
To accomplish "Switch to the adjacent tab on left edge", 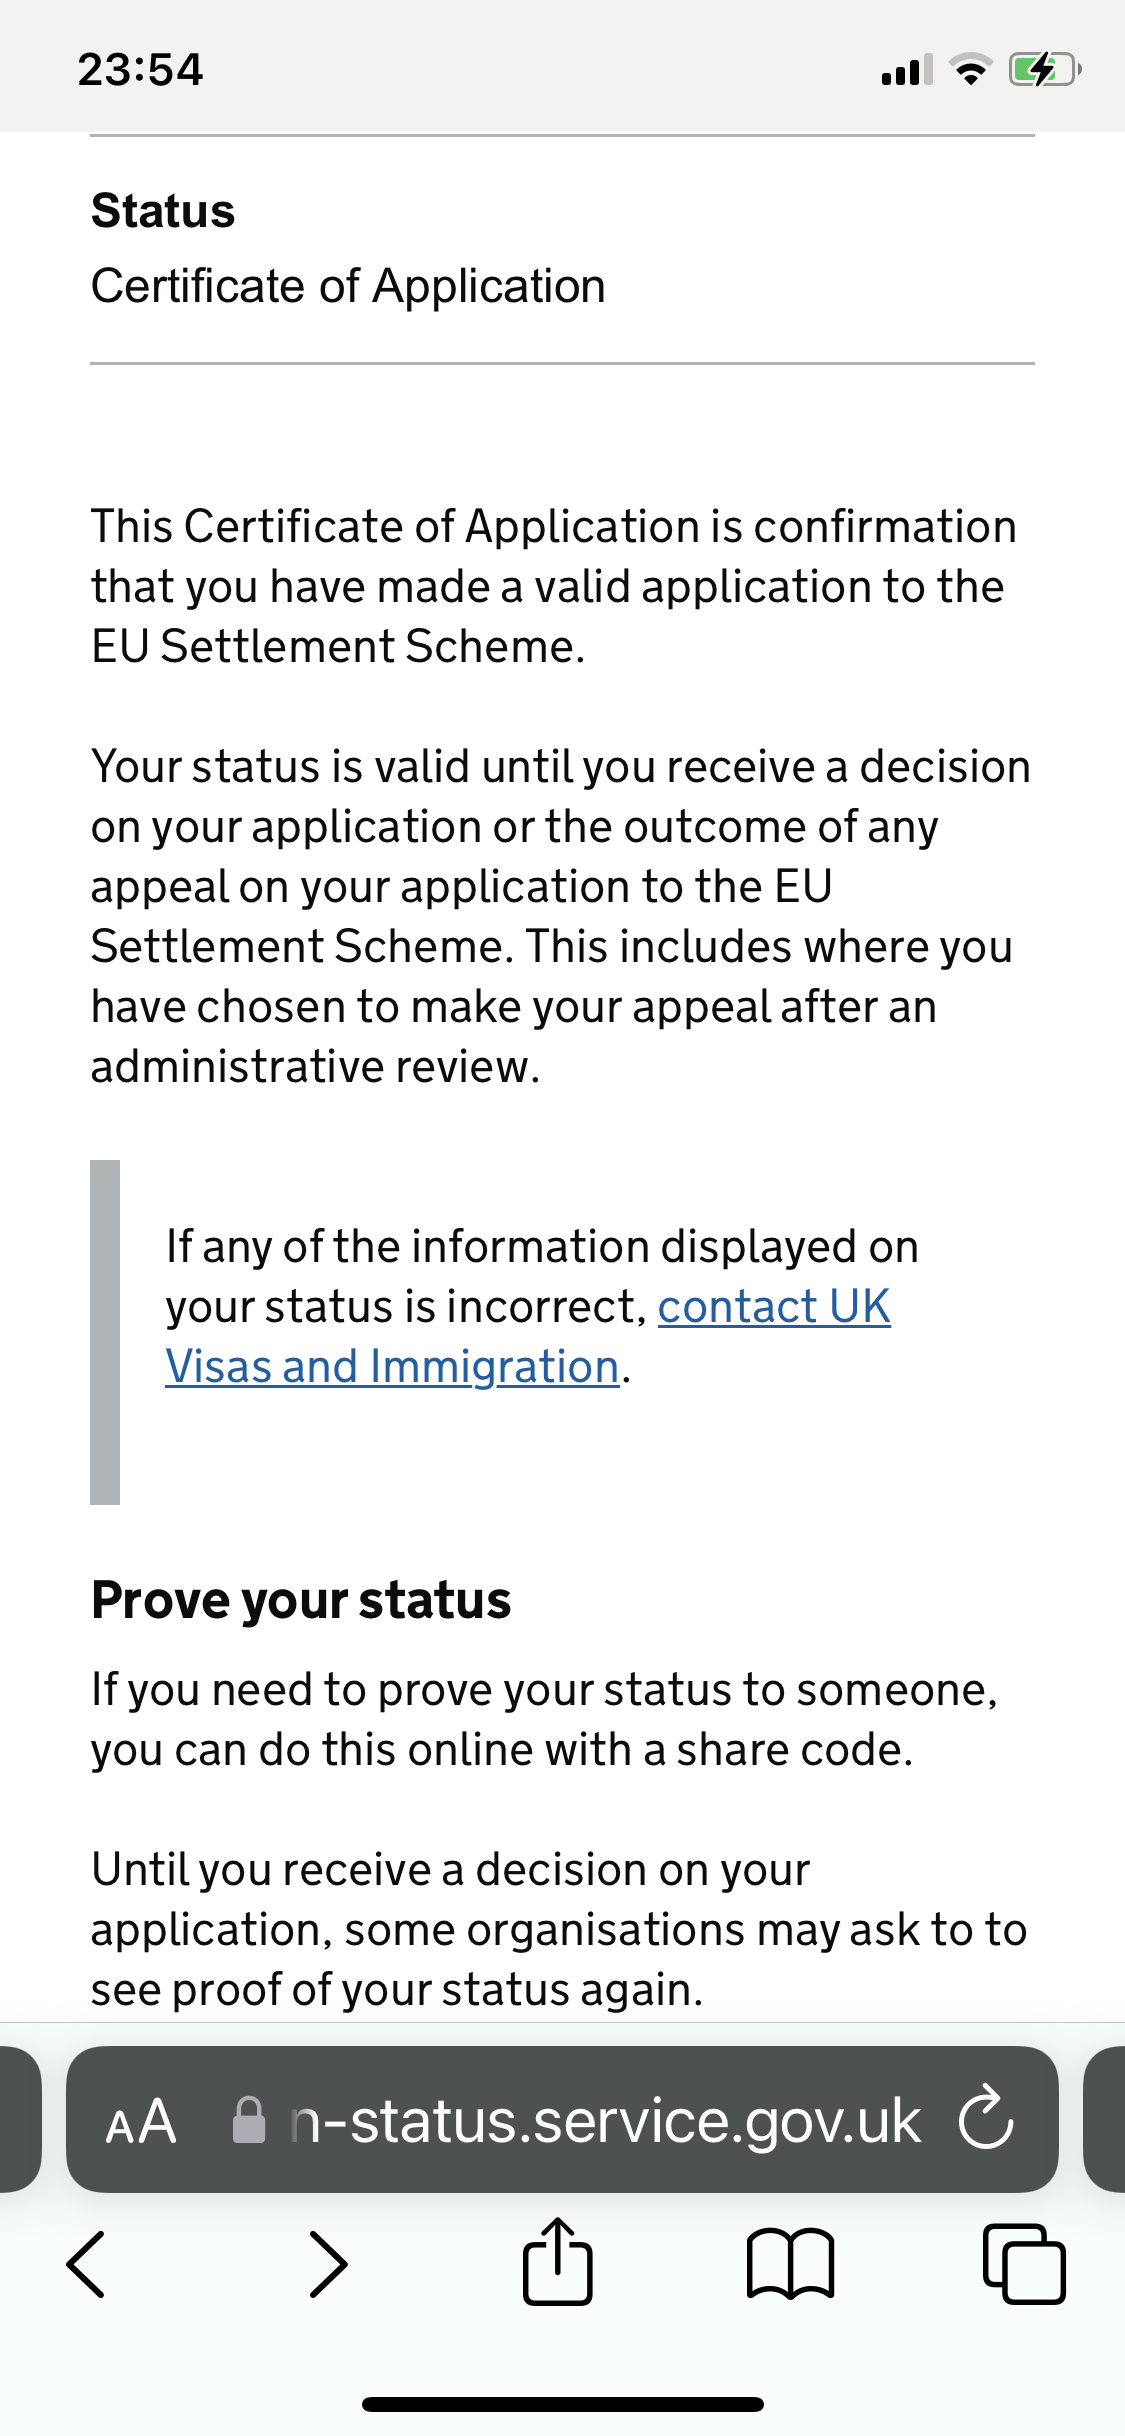I will point(20,2120).
